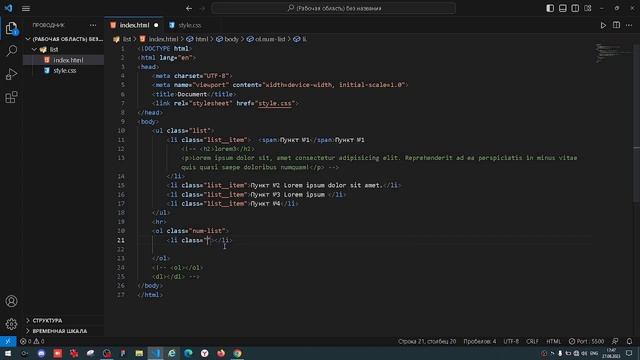Open the notifications bell in status bar
The width and height of the screenshot is (640, 360).
(629, 341)
